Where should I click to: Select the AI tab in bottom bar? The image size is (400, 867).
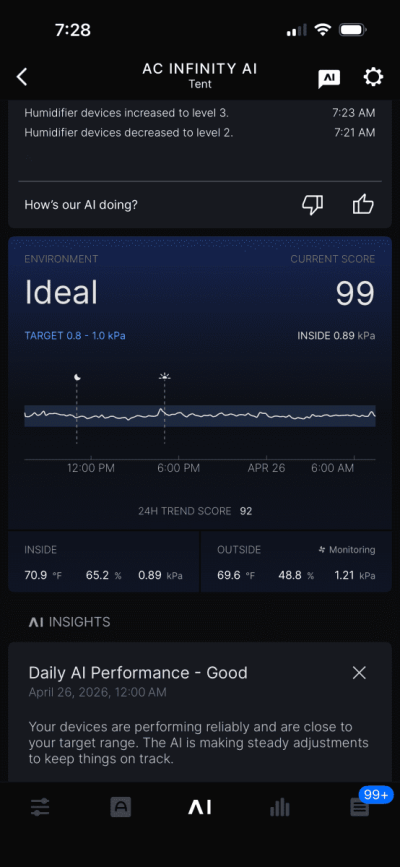pos(200,808)
